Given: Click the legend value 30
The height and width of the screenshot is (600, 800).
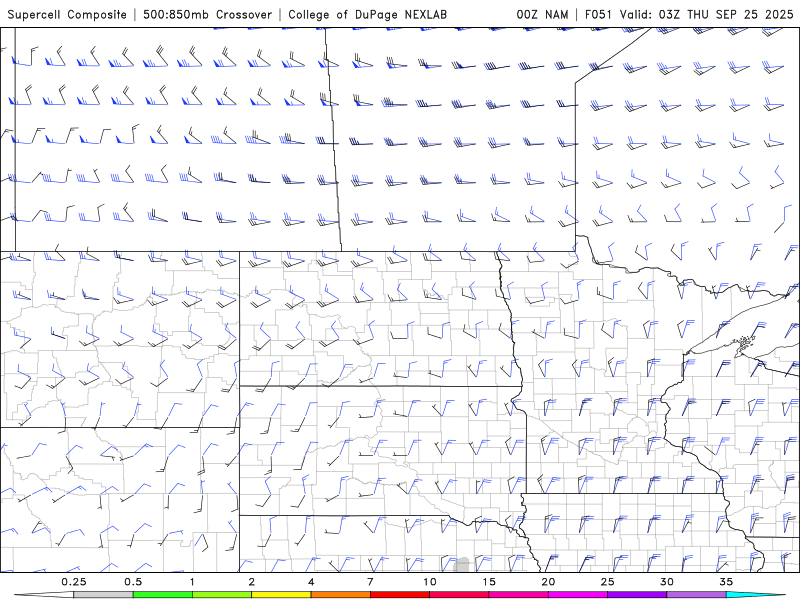Looking at the screenshot, I should coord(666,582).
